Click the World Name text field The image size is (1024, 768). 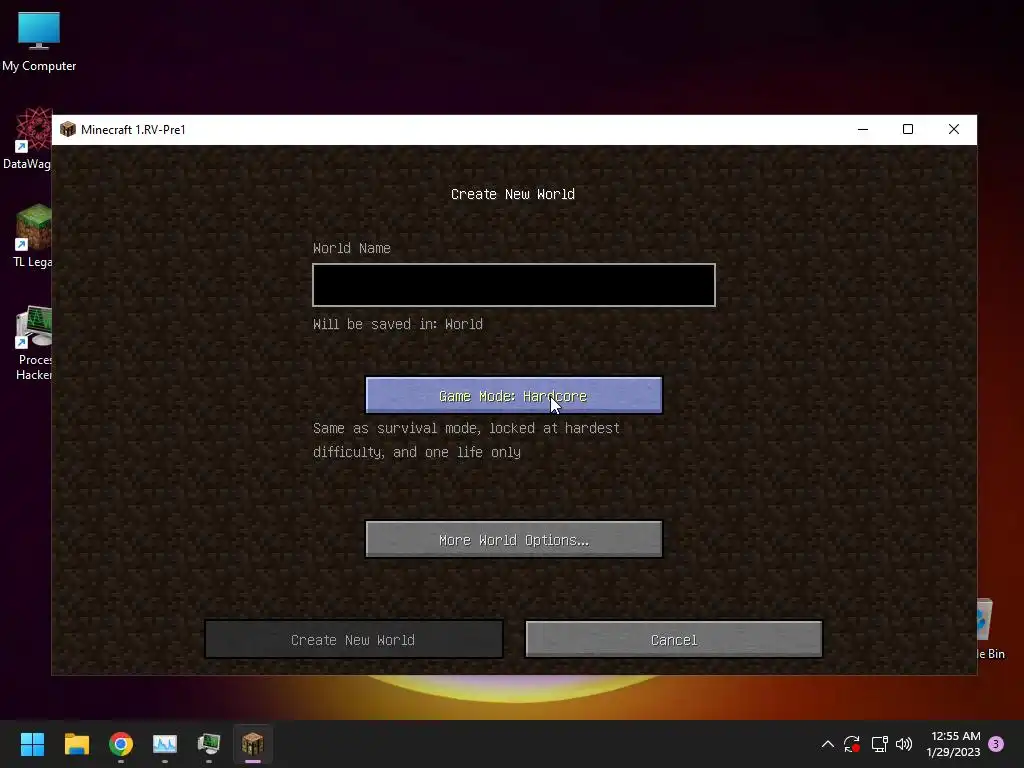[x=513, y=285]
